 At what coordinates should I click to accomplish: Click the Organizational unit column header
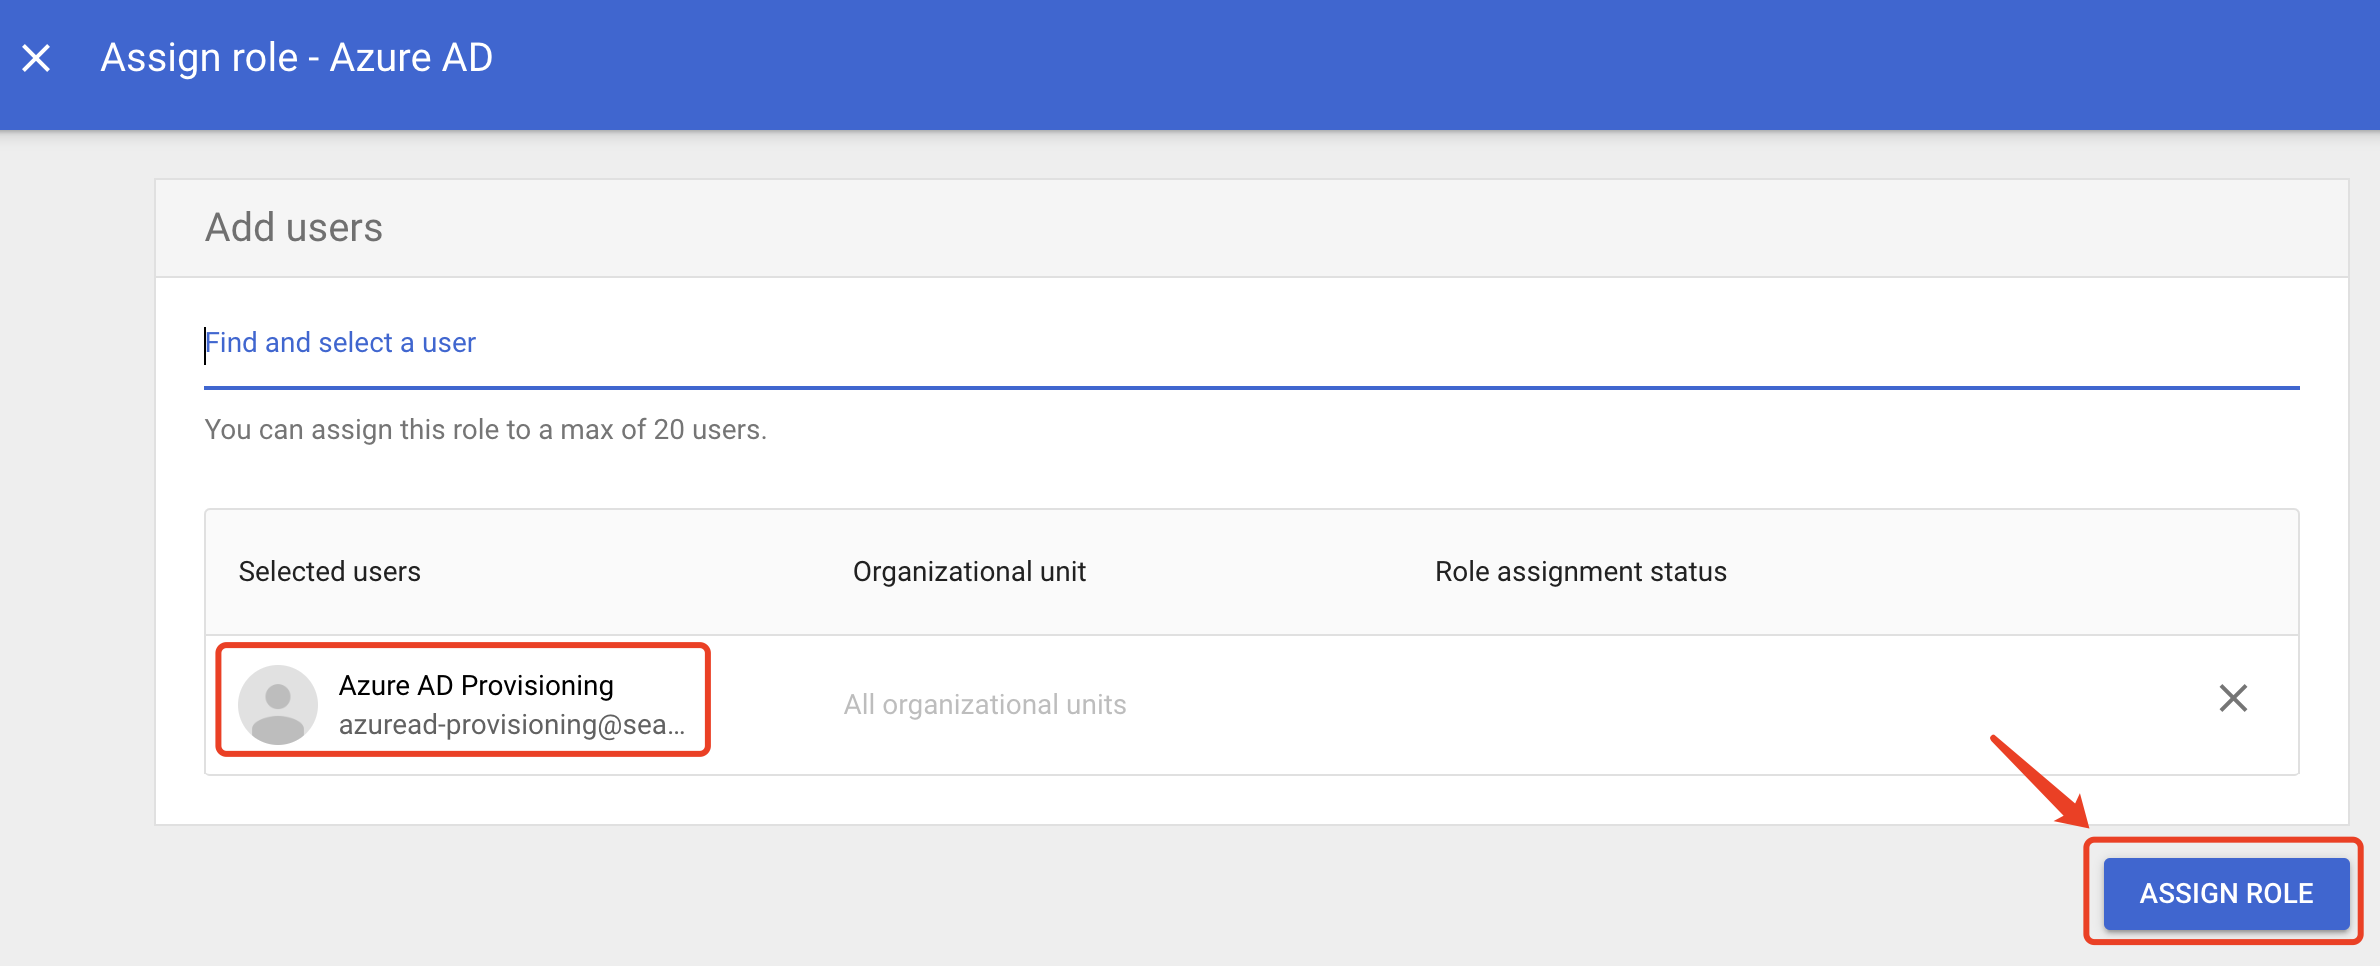969,571
